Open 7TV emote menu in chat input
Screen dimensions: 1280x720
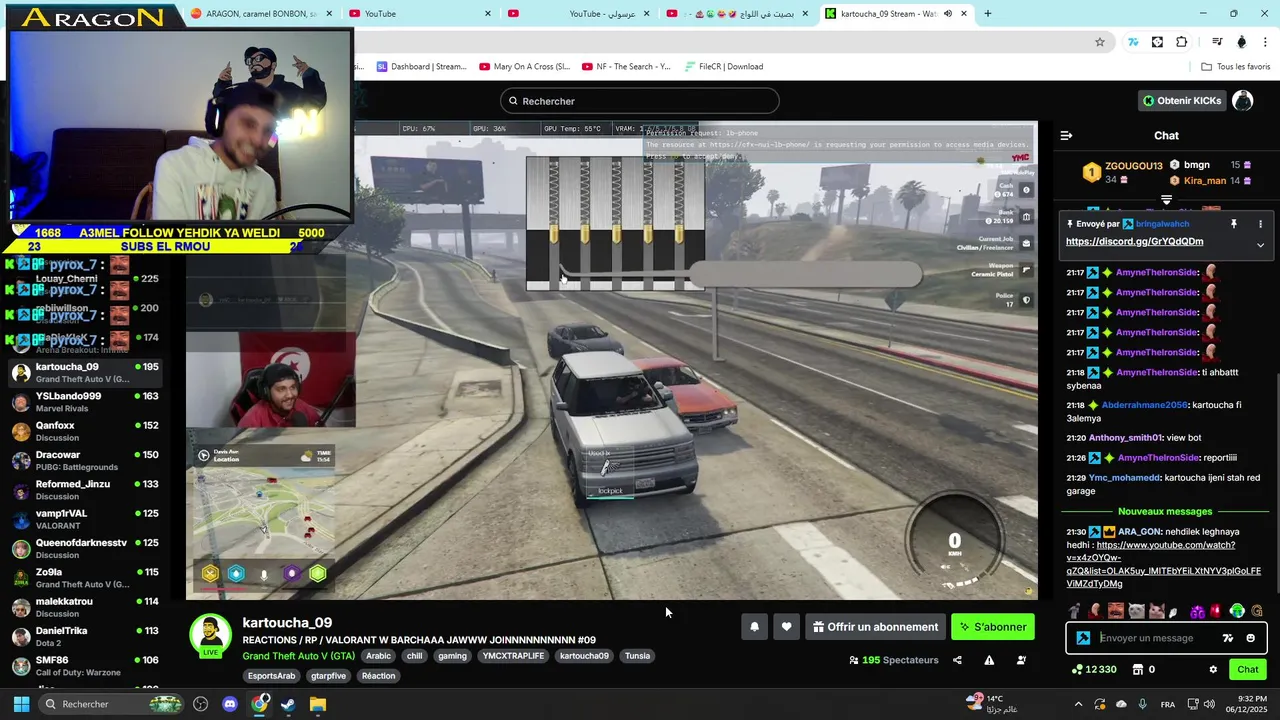1228,638
